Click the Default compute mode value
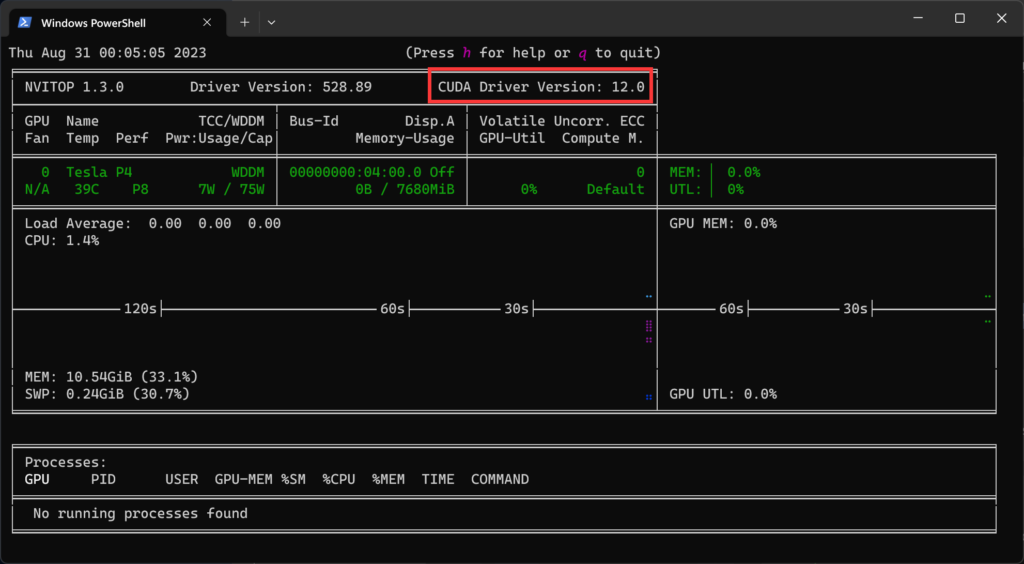1024x564 pixels. pos(615,189)
